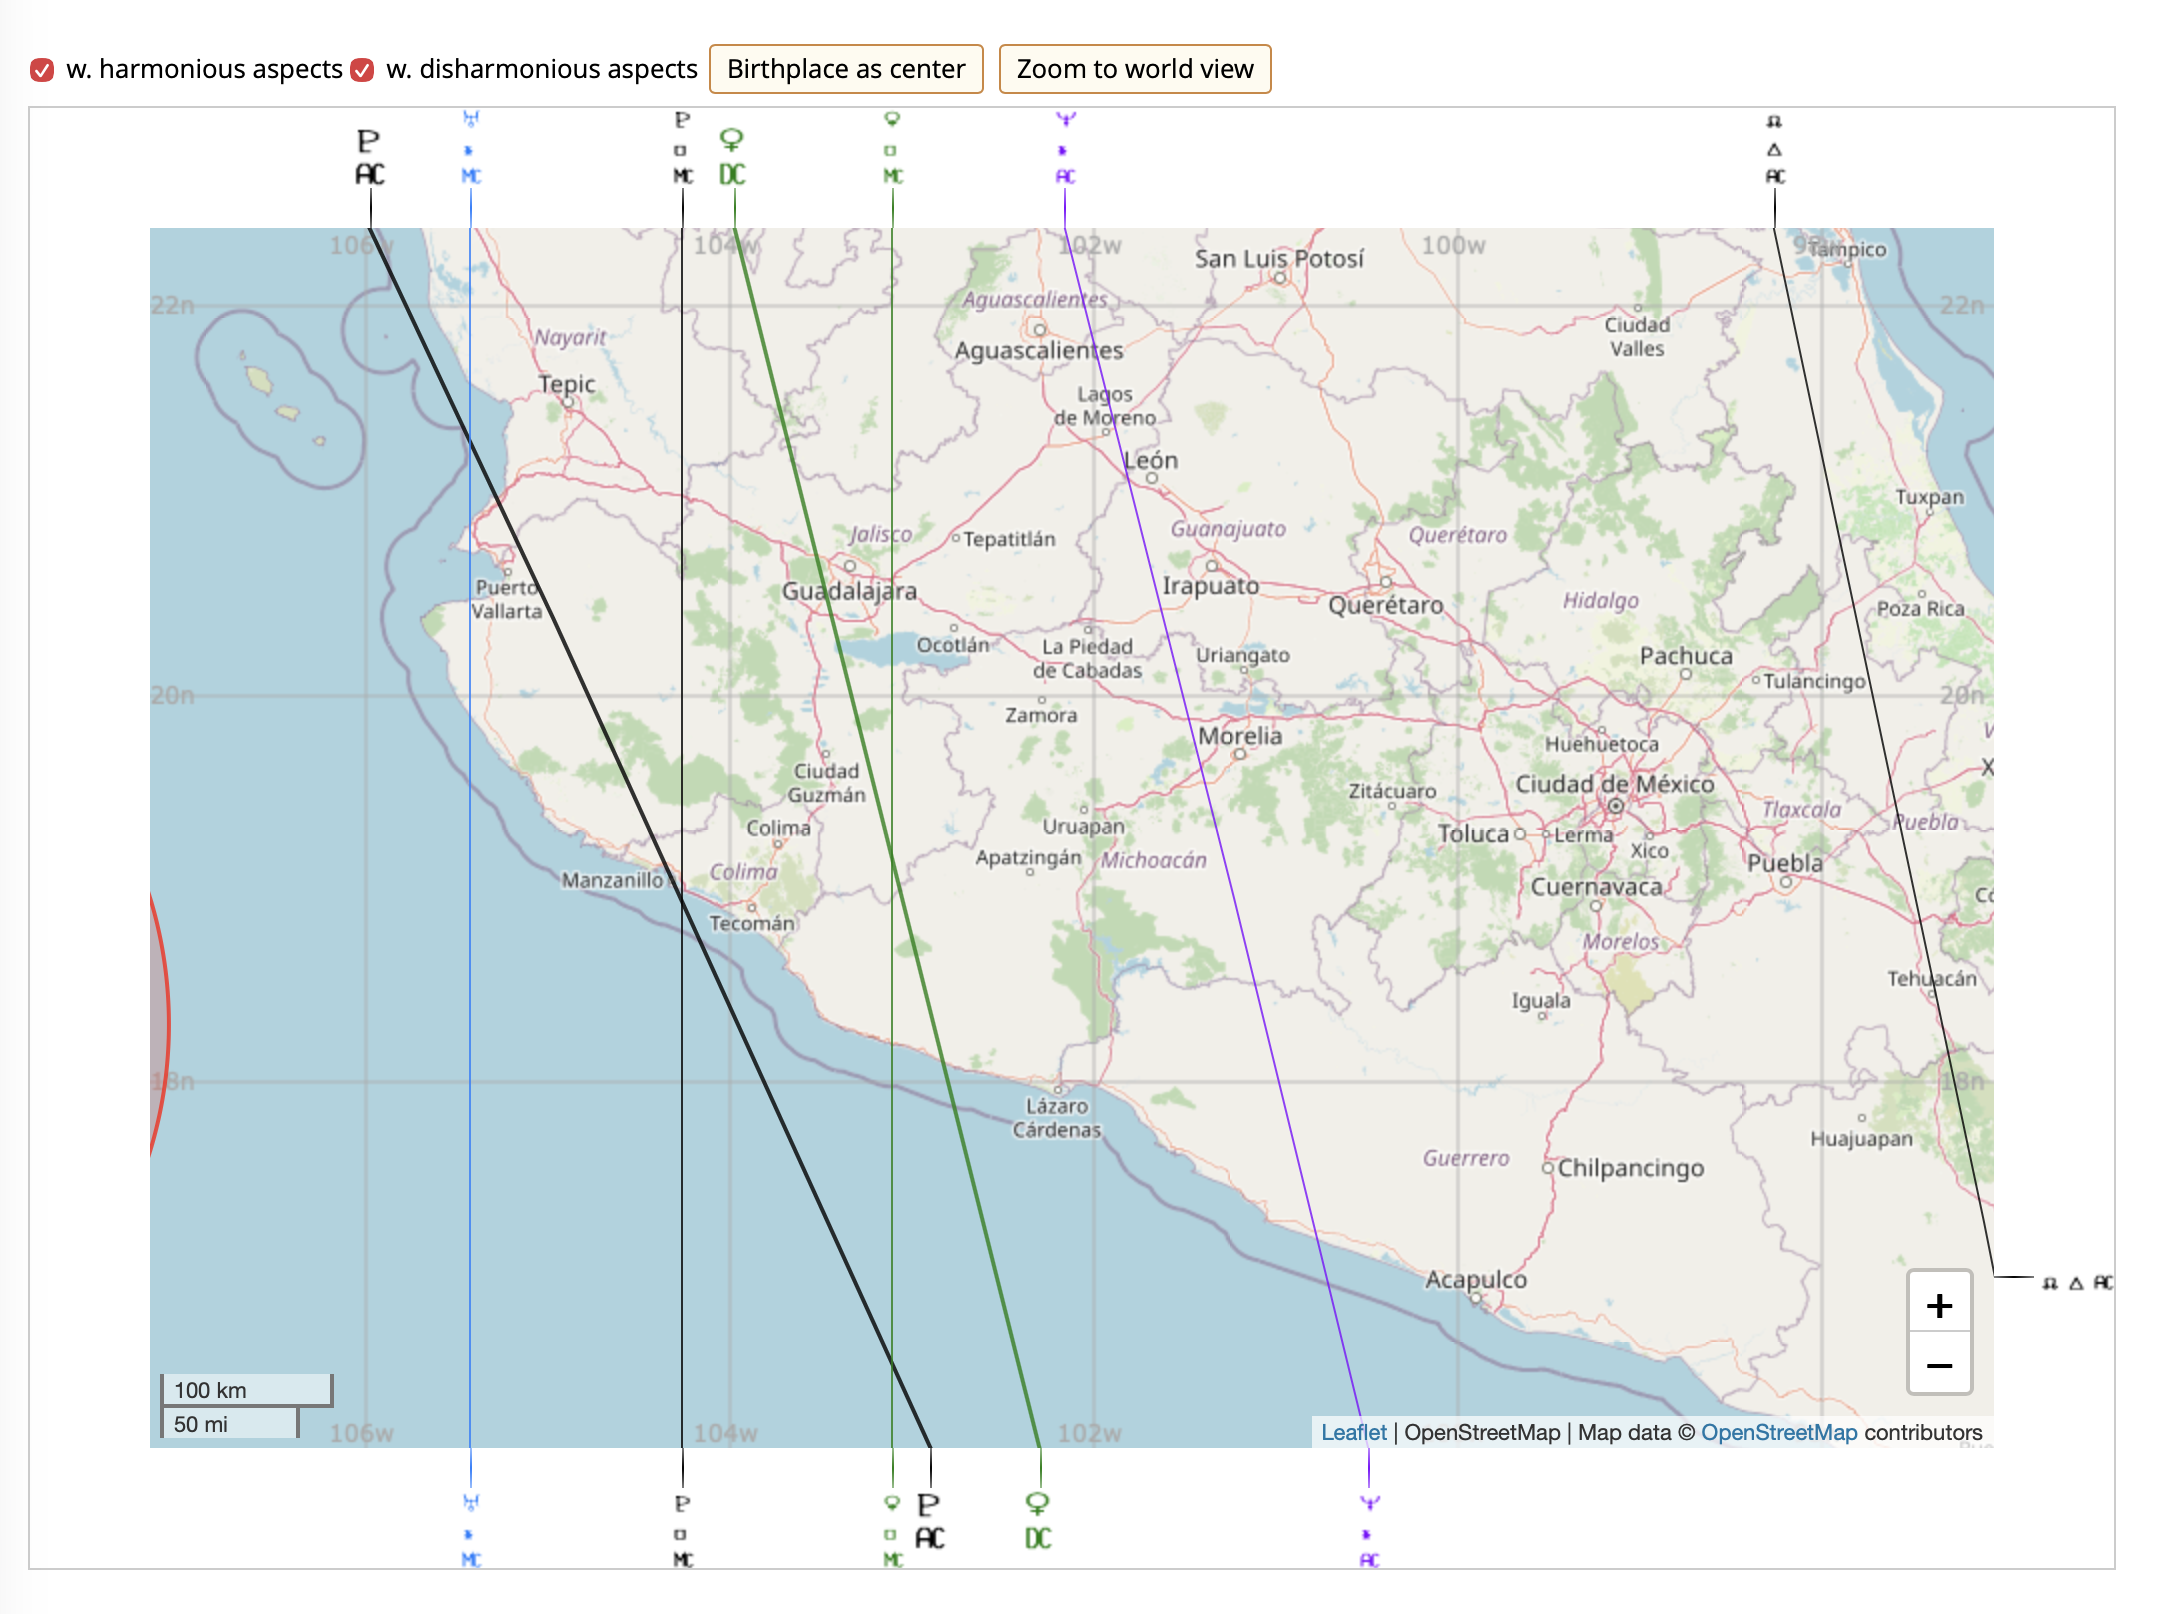2170x1614 pixels.
Task: Uncheck w. harmonious aspects
Action: 41,70
